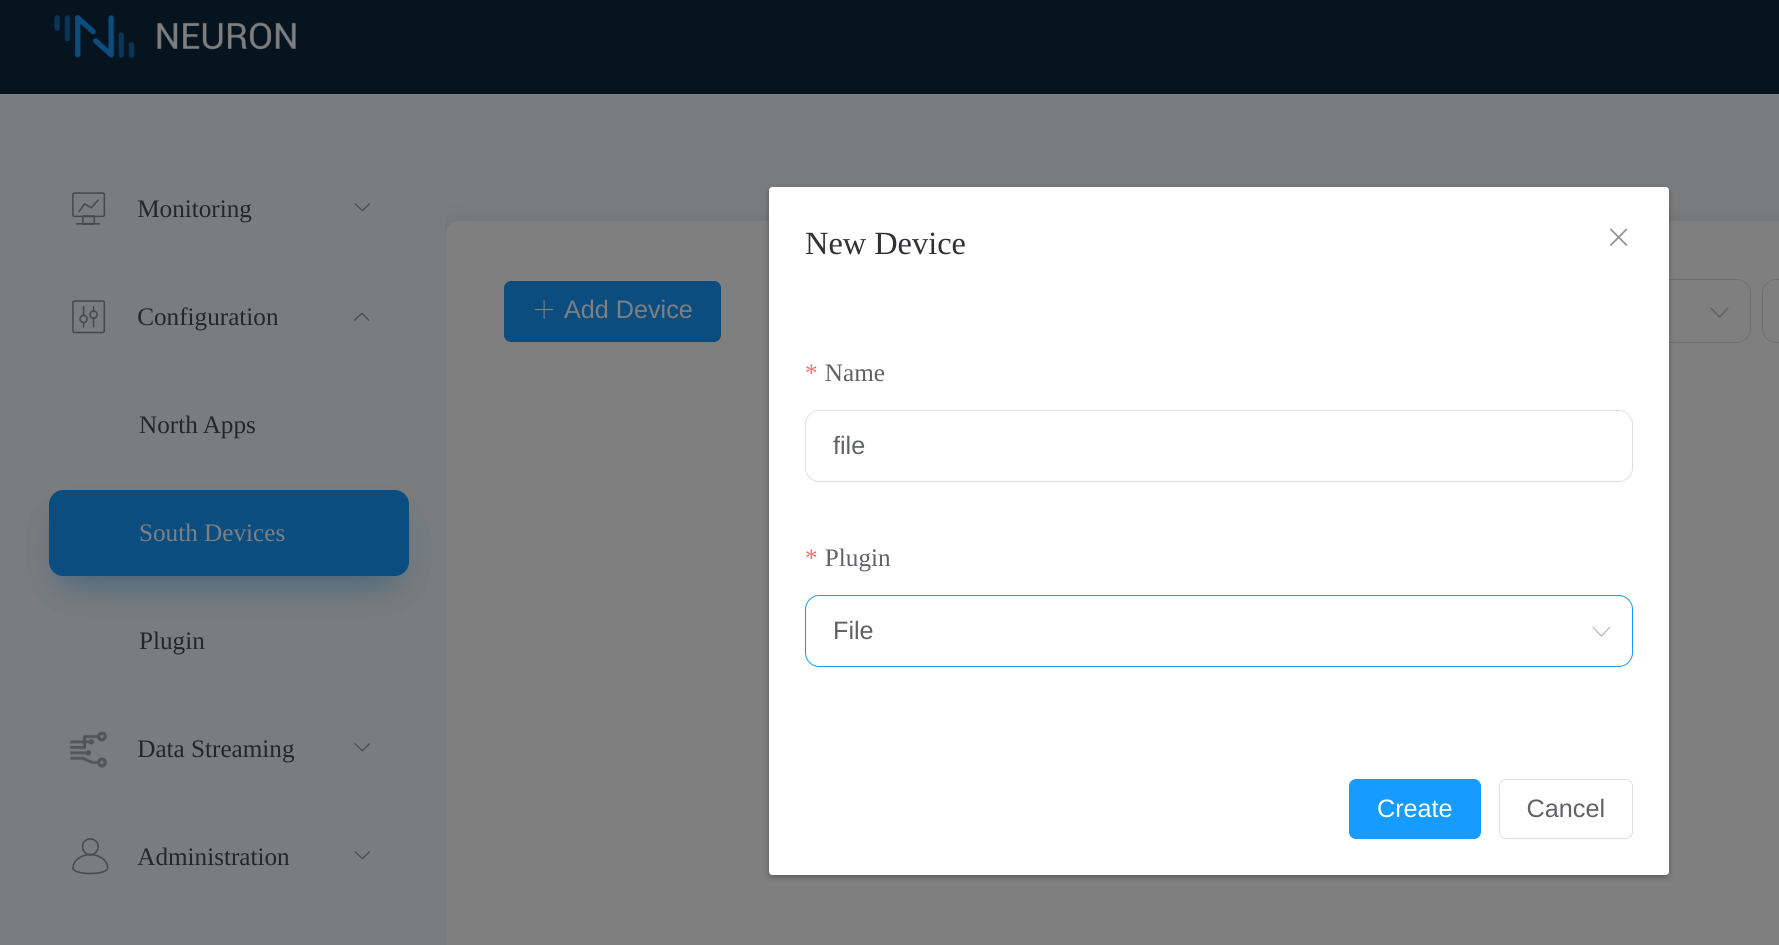
Task: Expand the Administration section
Action: 362,855
